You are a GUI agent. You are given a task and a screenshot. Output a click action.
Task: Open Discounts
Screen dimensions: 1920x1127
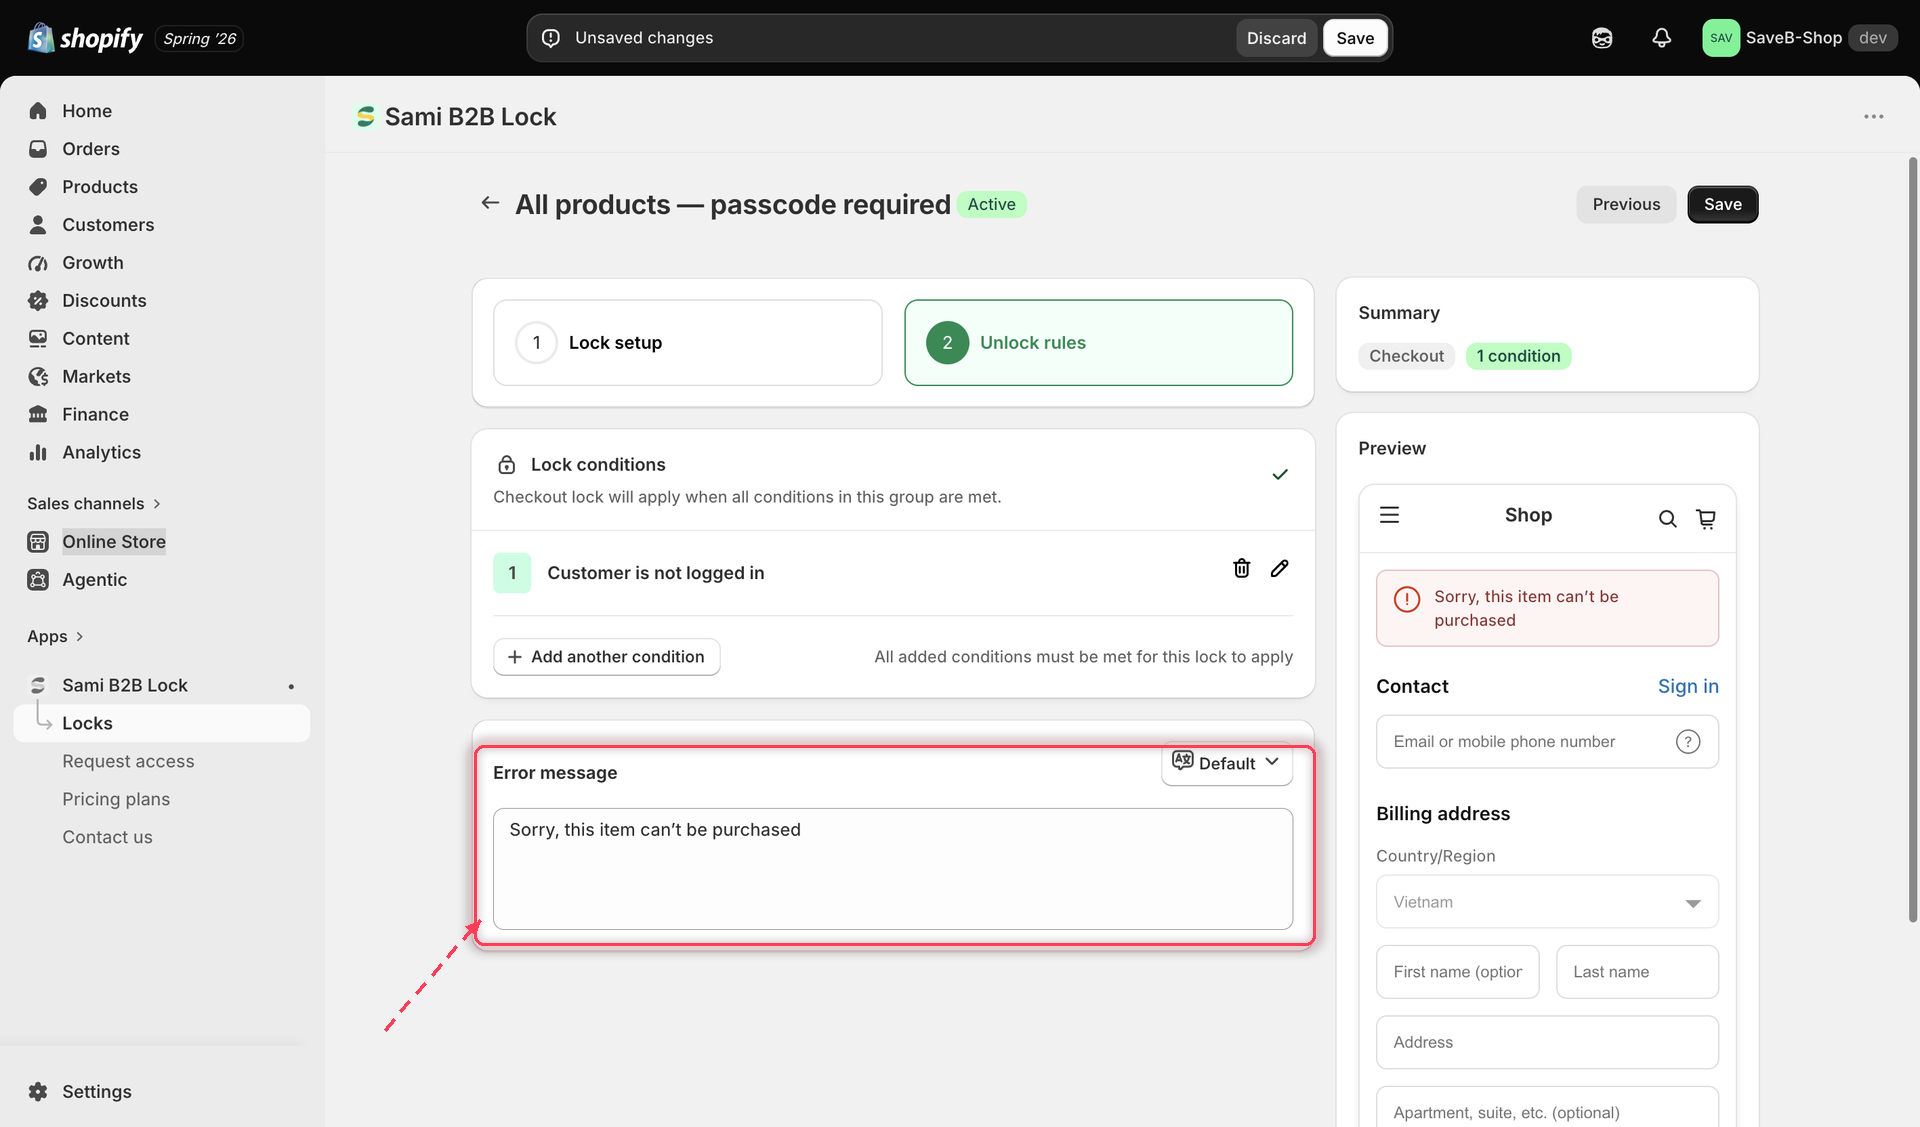click(x=104, y=301)
